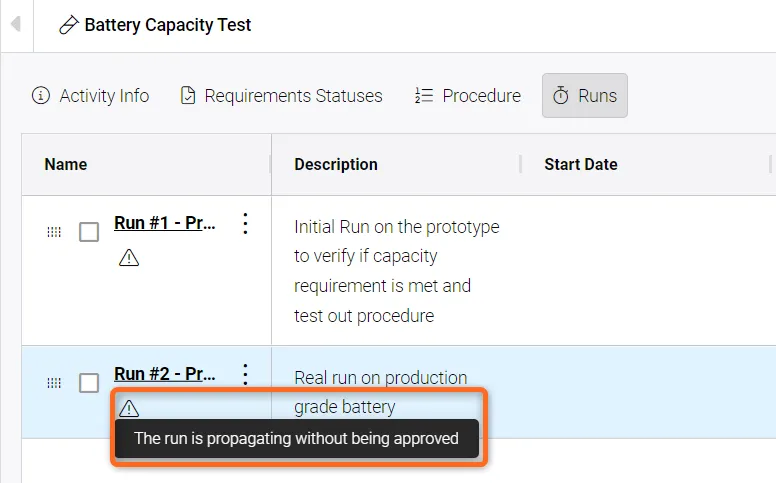Open the Run #1 link

[x=165, y=223]
